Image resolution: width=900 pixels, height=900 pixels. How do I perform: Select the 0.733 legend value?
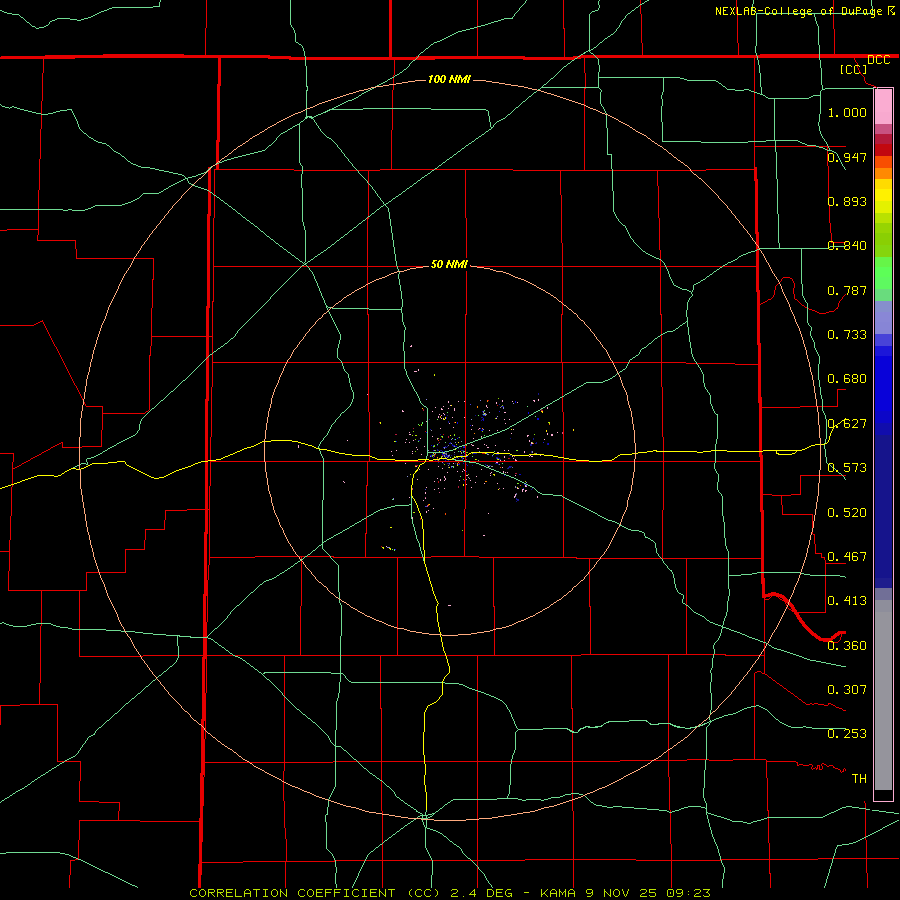point(847,335)
